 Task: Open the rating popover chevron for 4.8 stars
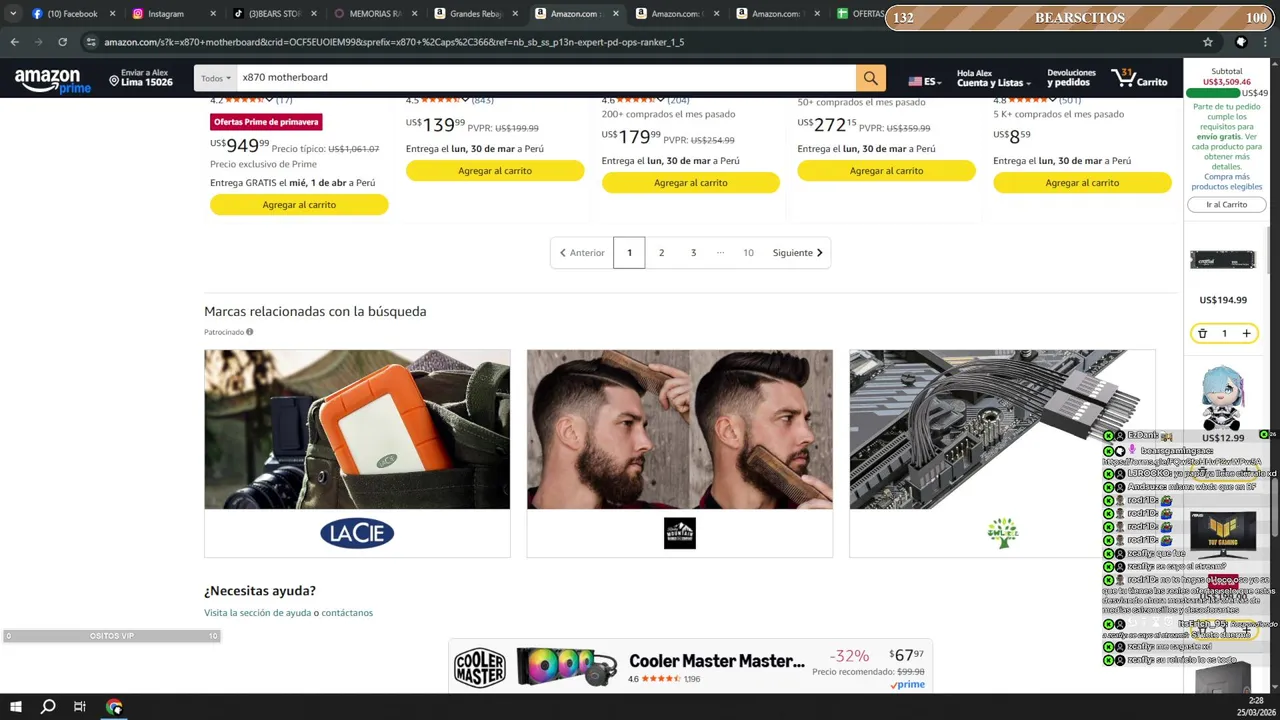(x=1053, y=100)
